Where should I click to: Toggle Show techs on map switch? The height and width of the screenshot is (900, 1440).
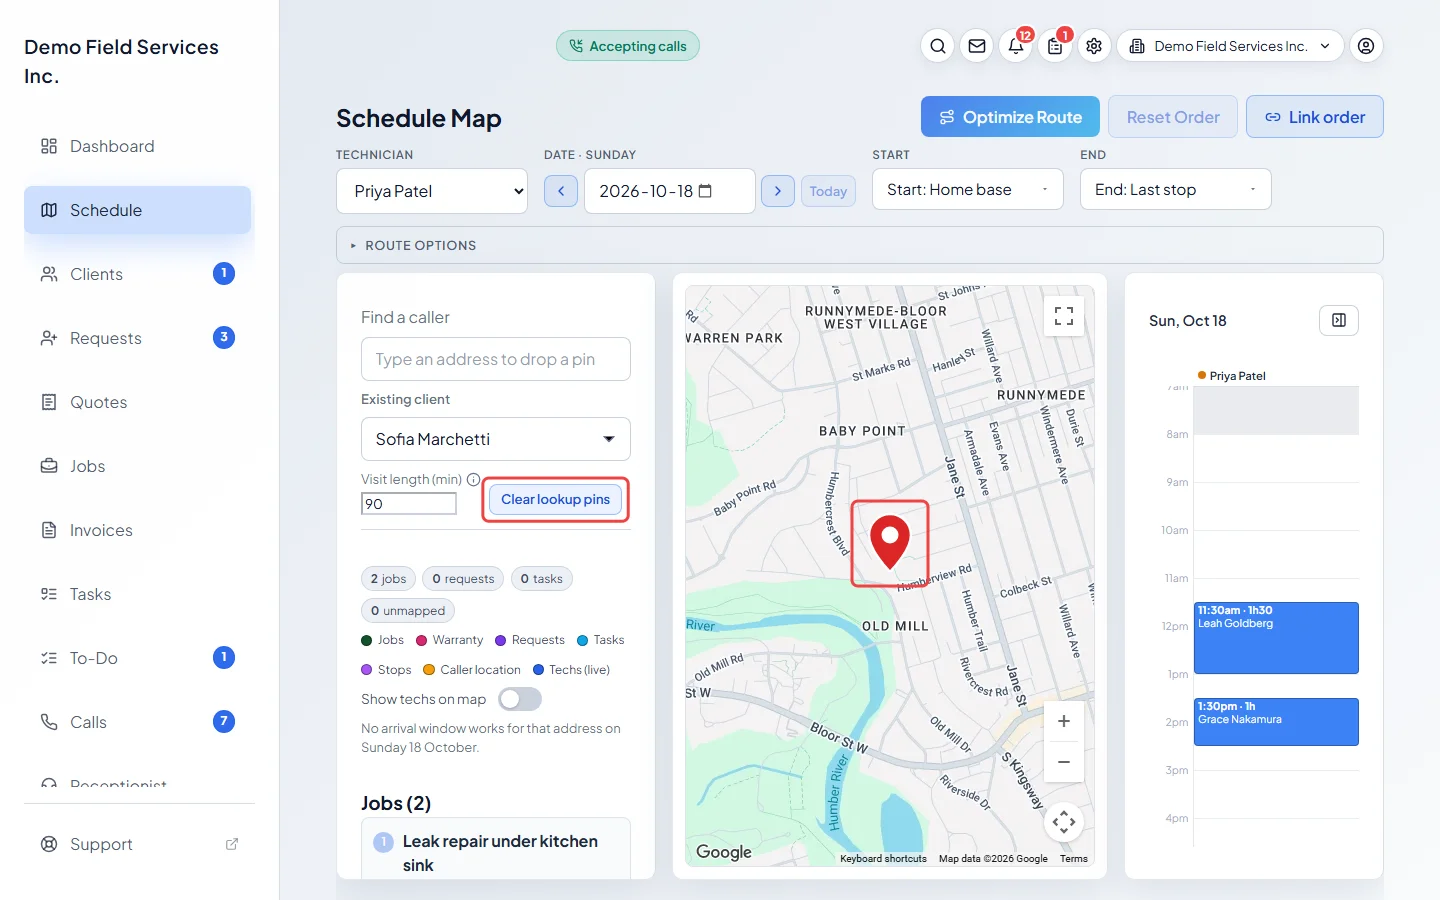(520, 699)
